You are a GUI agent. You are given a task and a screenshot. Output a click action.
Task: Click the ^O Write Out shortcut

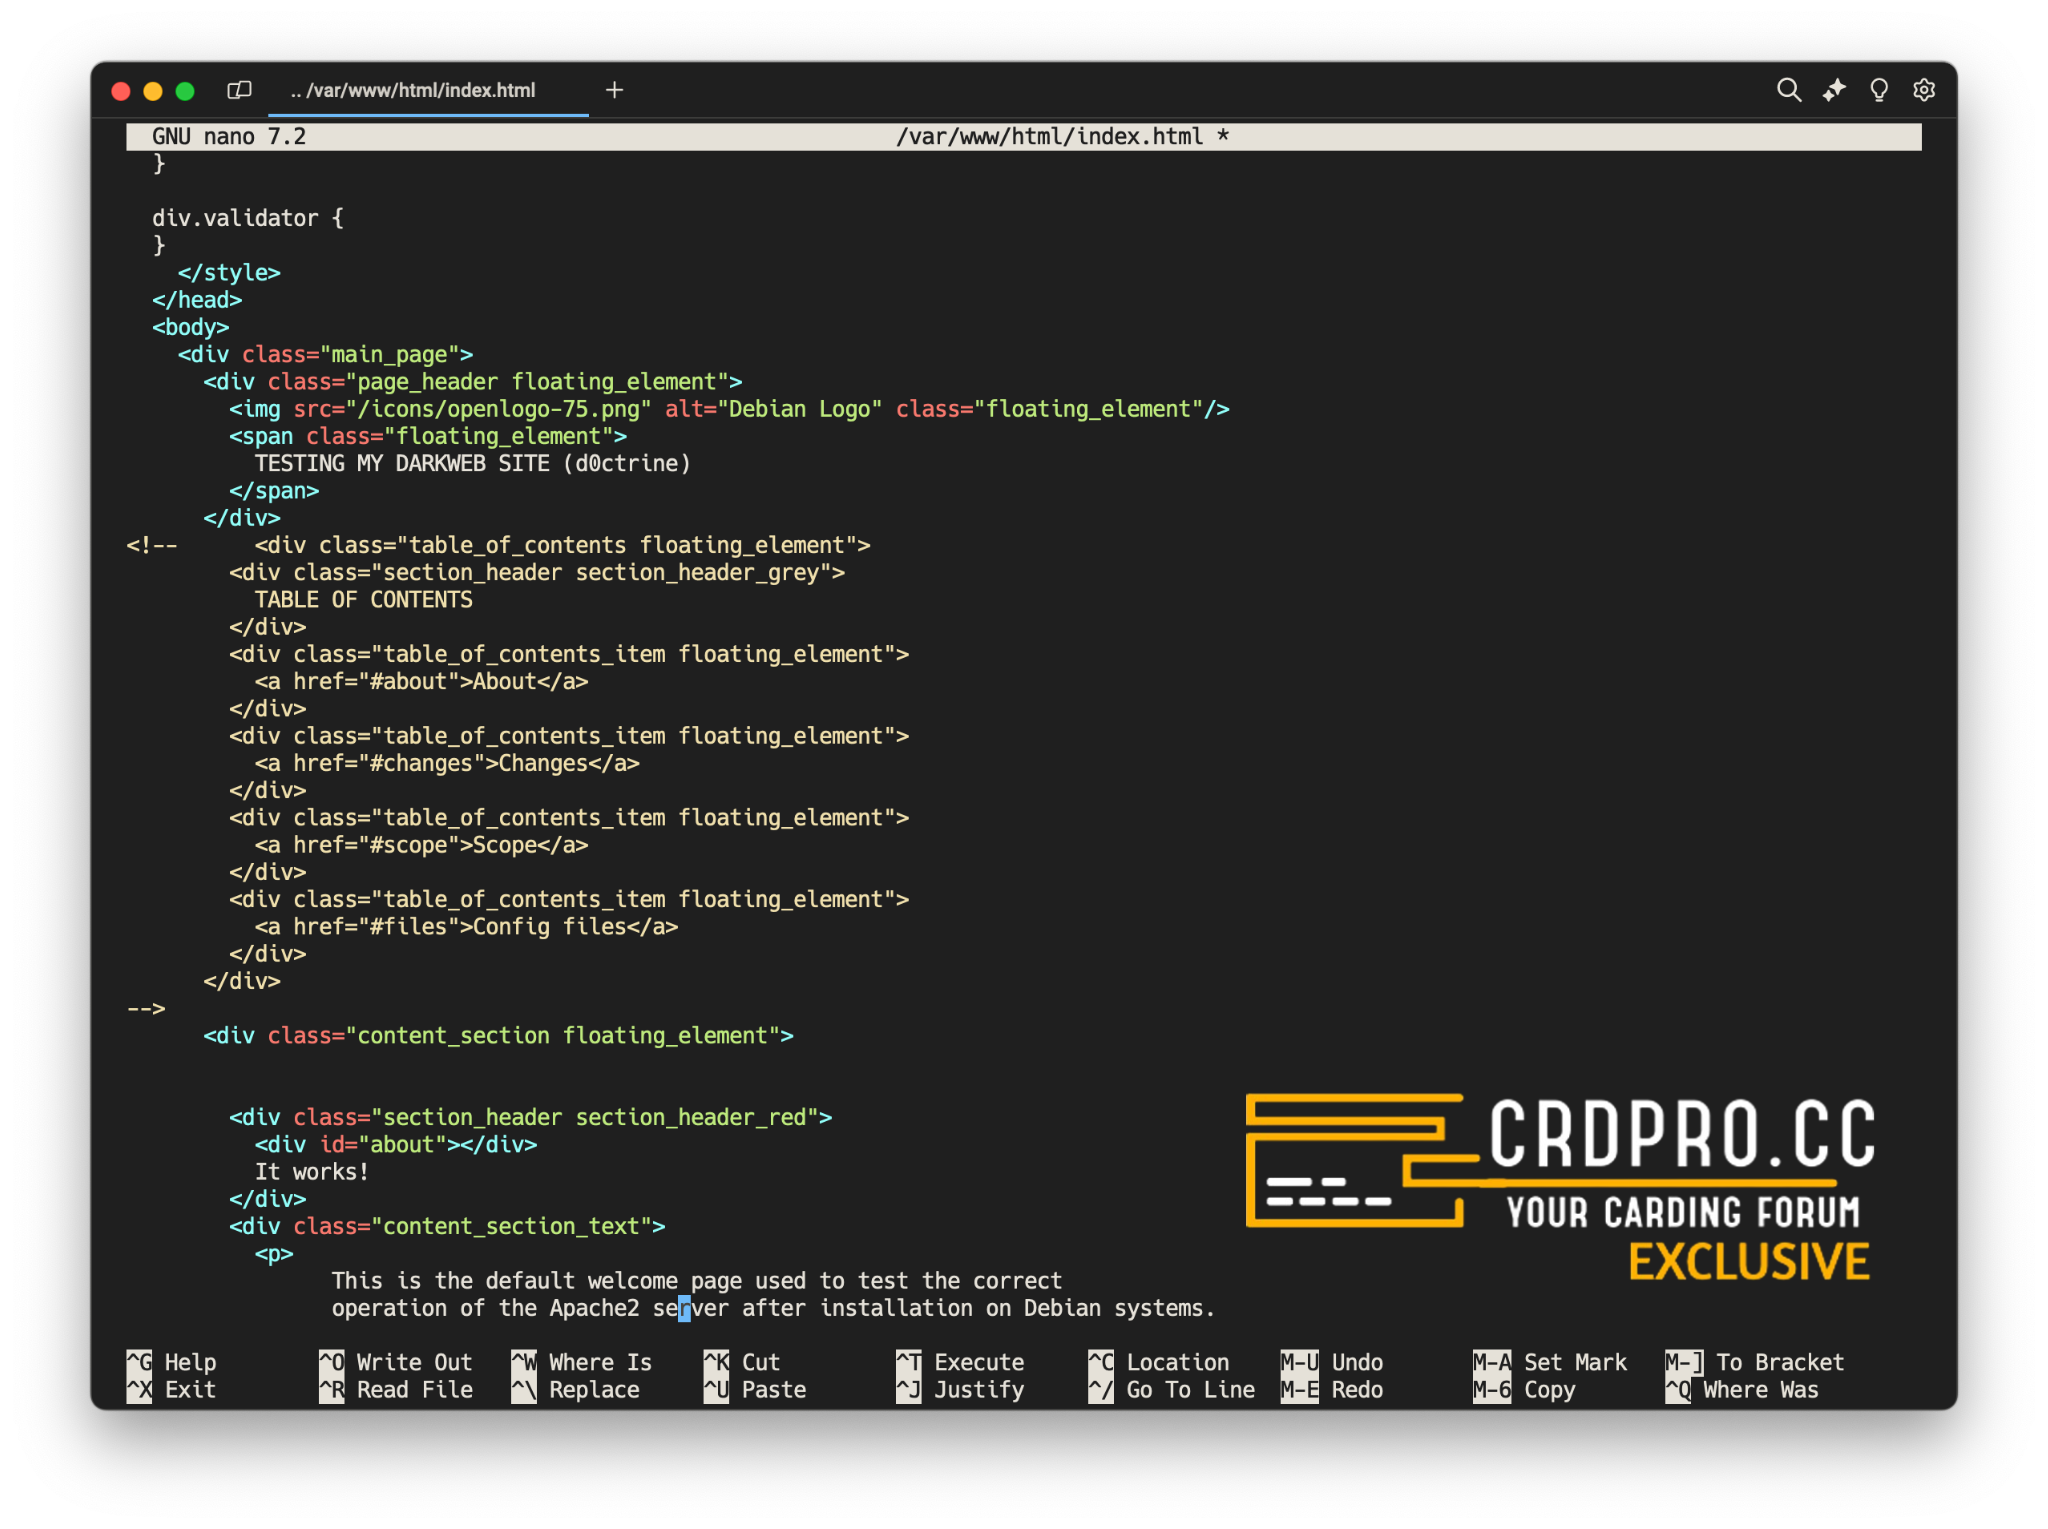[x=395, y=1362]
